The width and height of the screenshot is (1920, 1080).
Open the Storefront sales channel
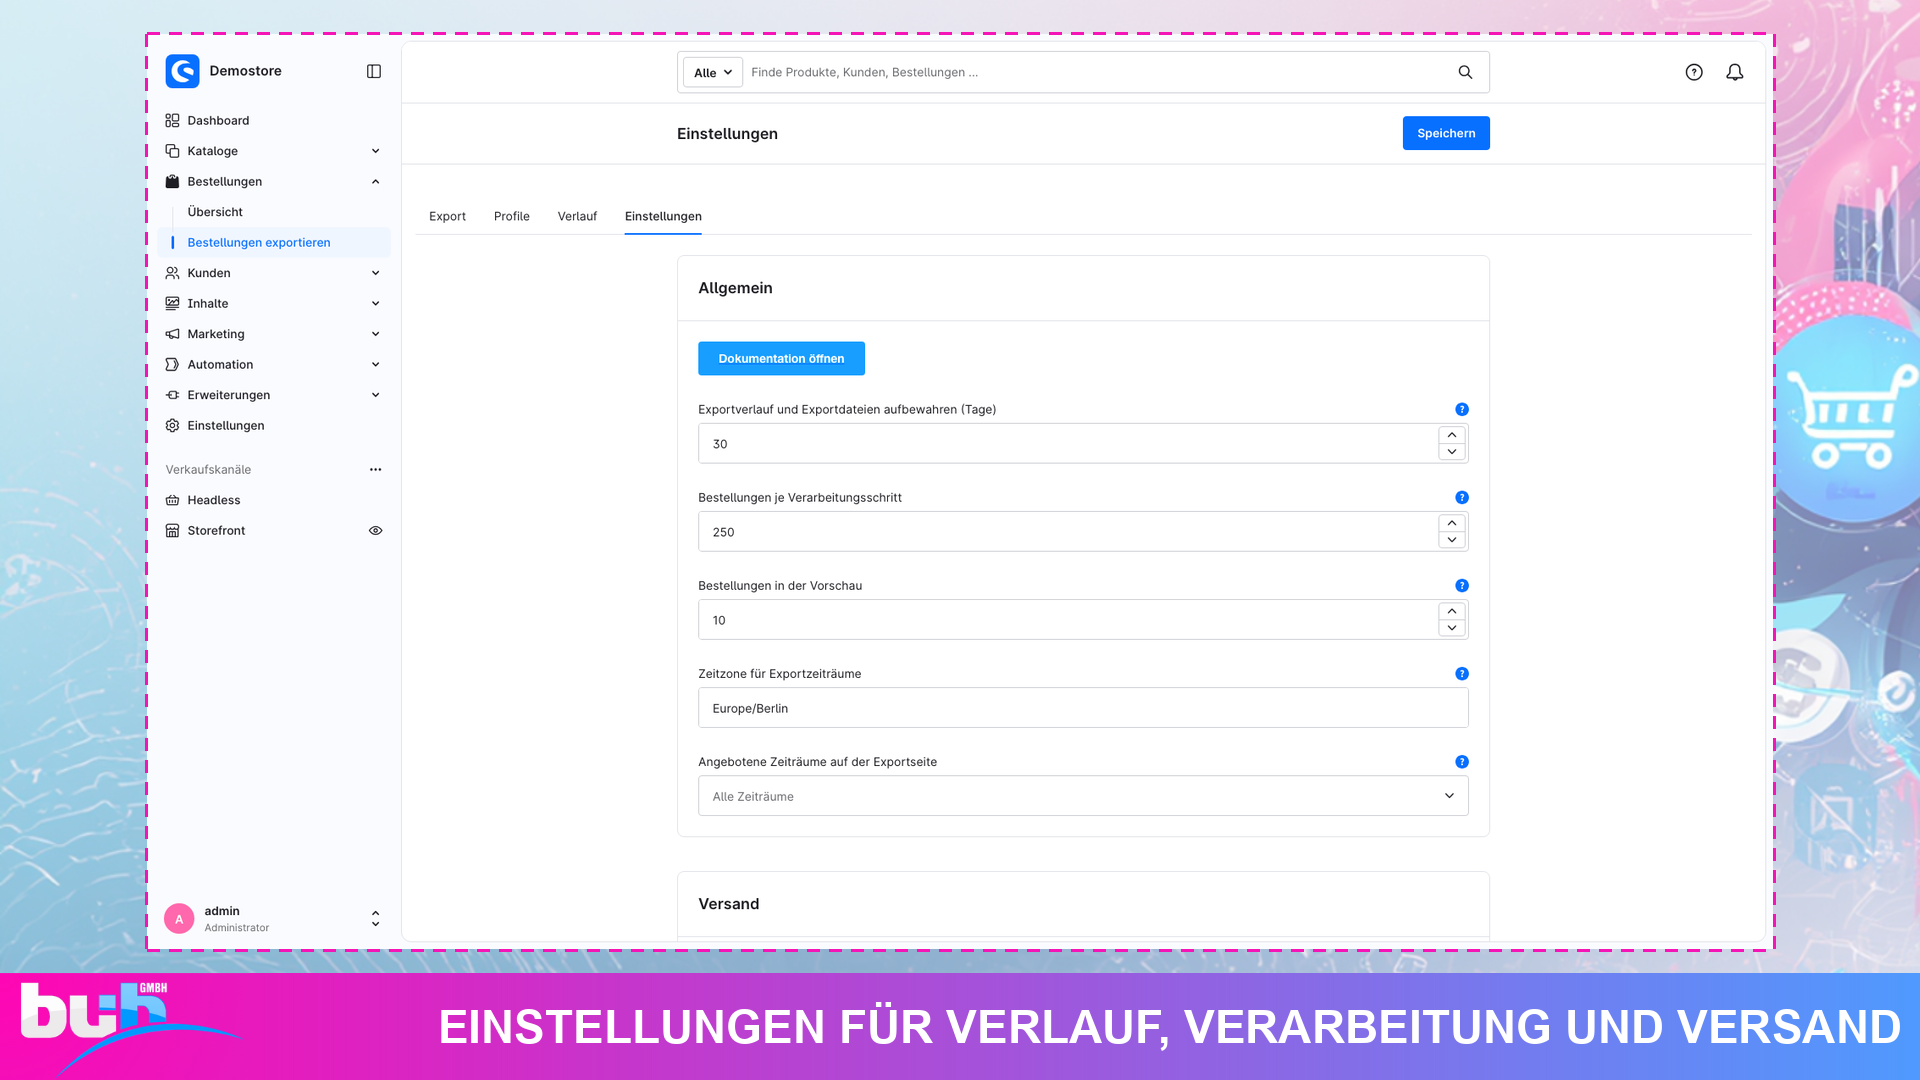click(x=216, y=530)
